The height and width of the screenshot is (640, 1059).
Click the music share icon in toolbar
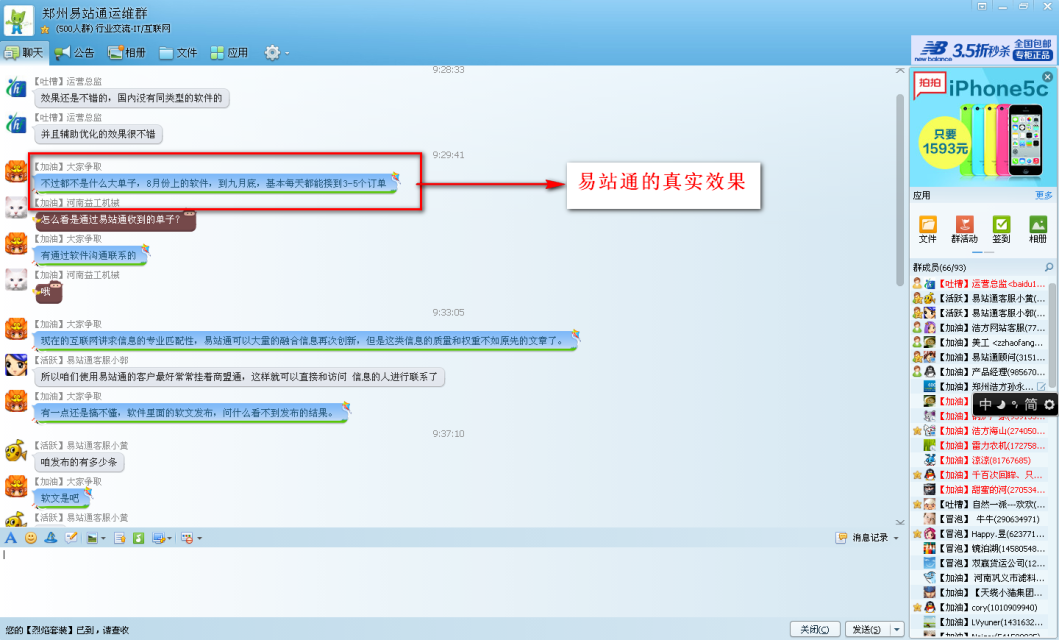[138, 538]
